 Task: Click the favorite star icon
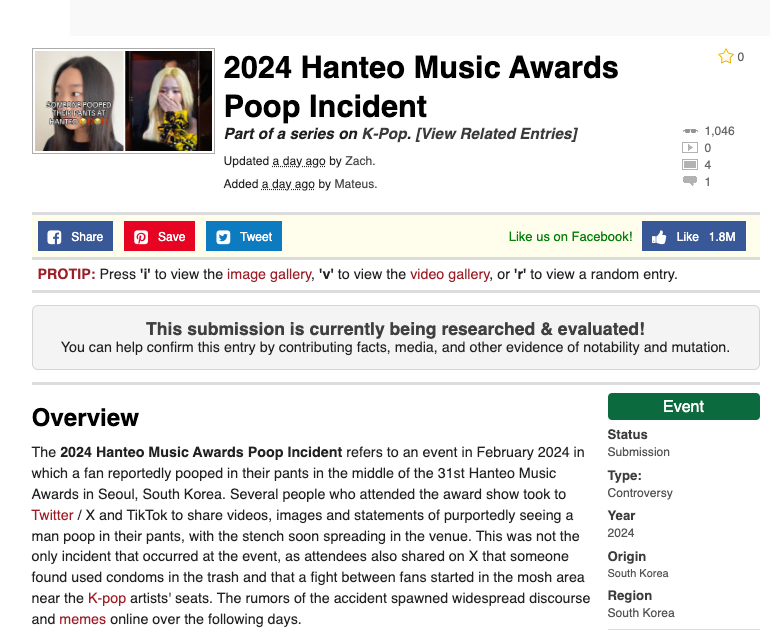[725, 56]
